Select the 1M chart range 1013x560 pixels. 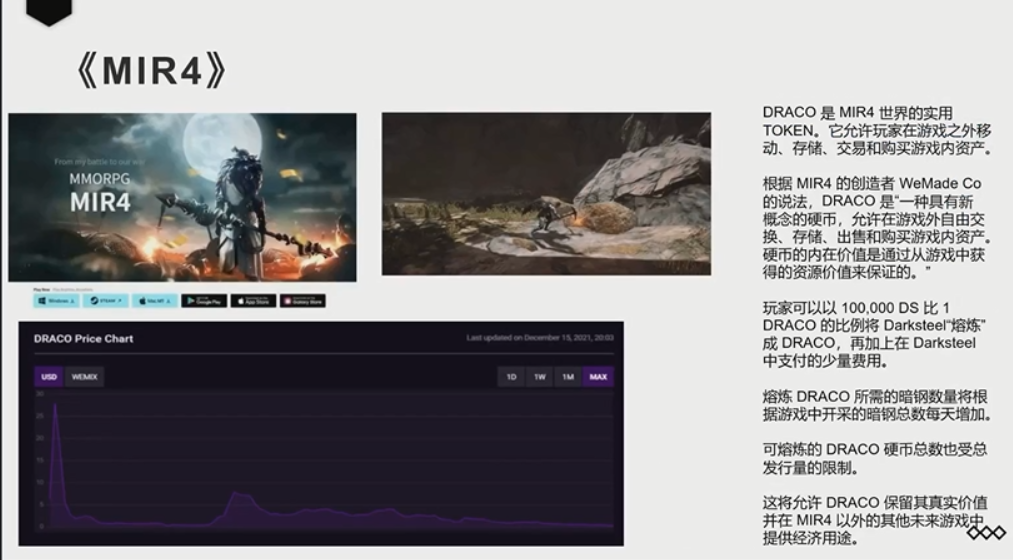click(x=568, y=377)
